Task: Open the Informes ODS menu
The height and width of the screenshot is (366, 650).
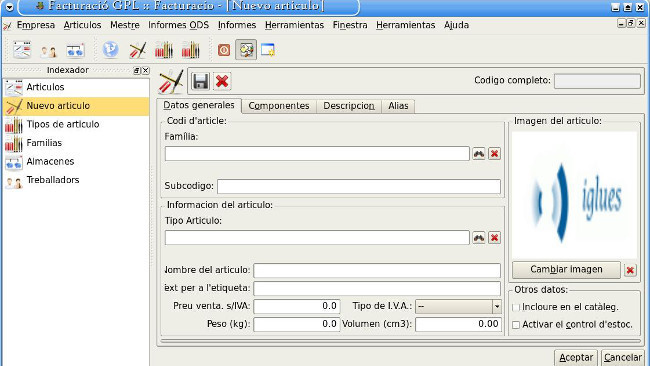Action: pyautogui.click(x=179, y=25)
